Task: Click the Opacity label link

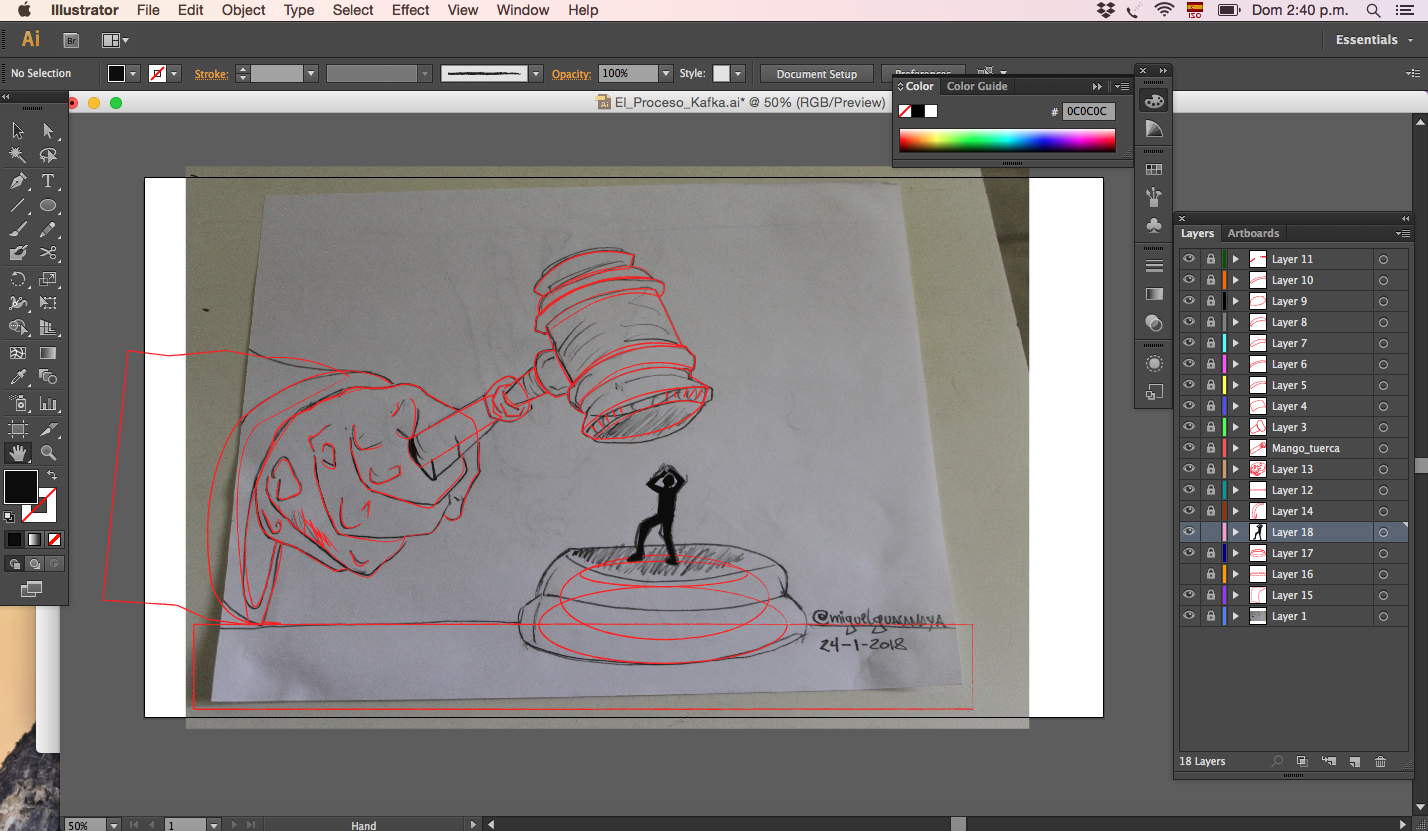Action: coord(572,74)
